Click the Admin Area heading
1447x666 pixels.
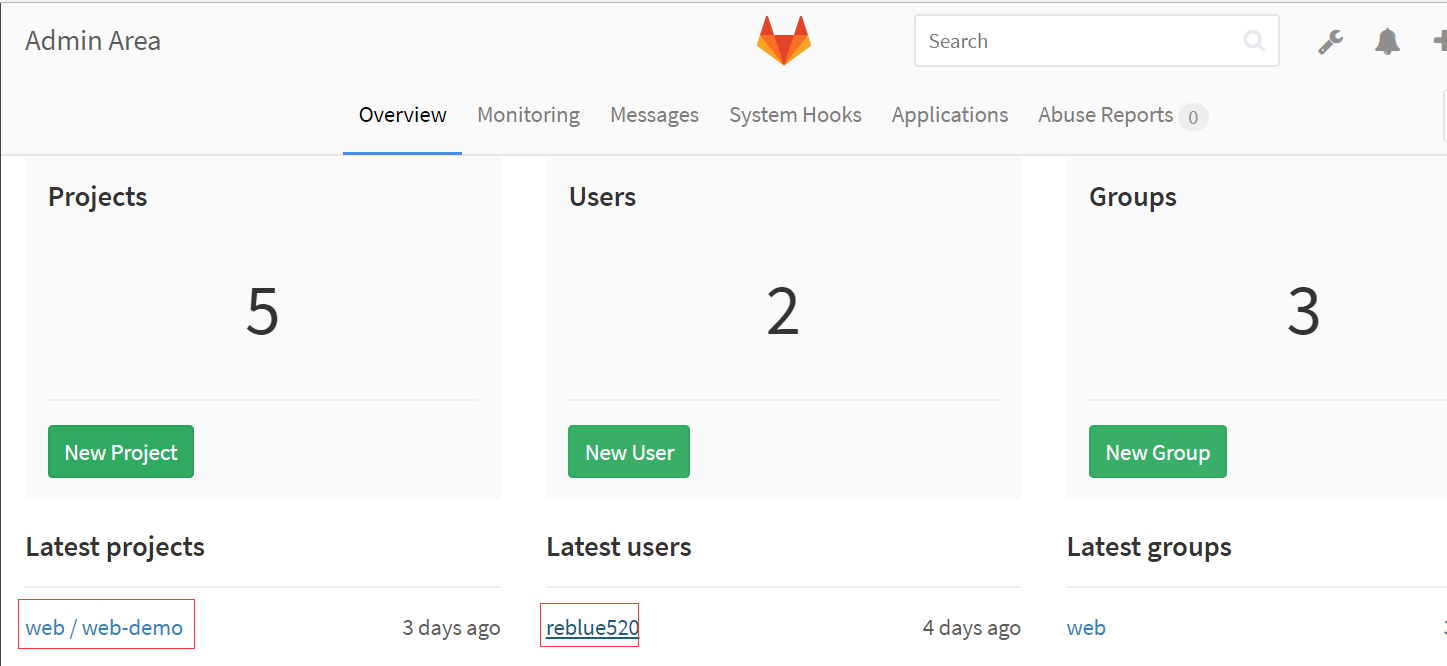pos(92,41)
